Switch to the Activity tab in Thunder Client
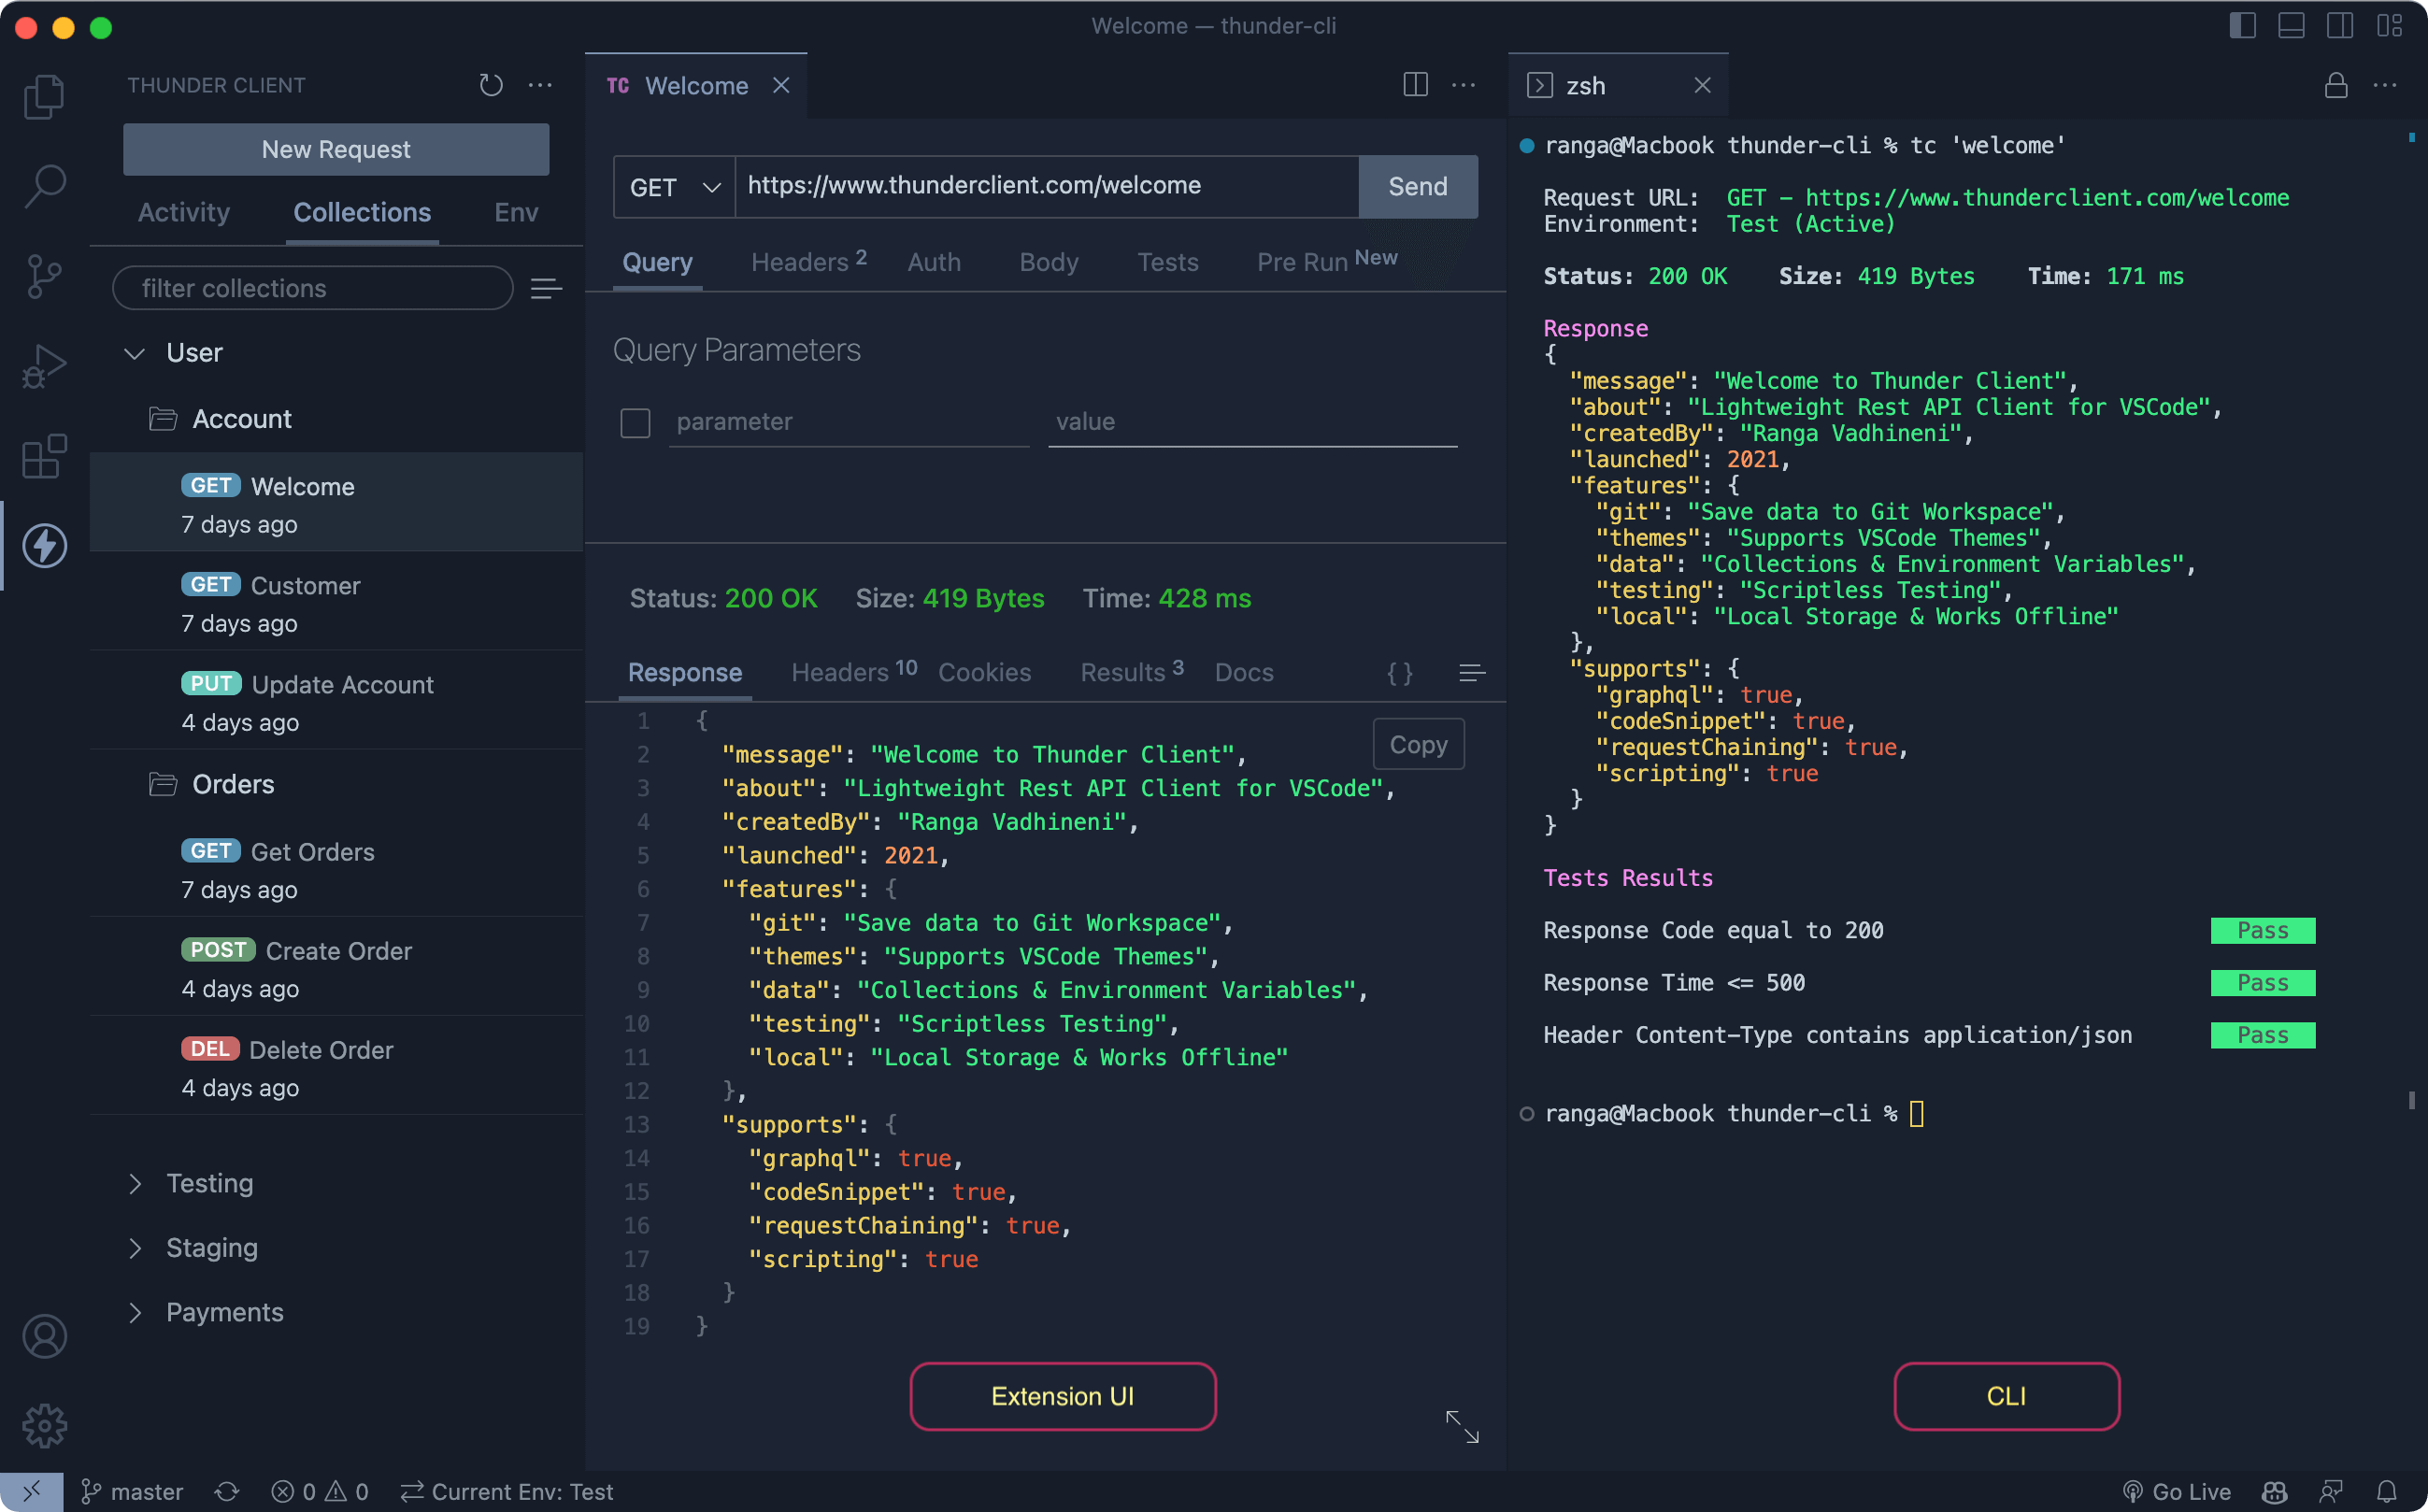This screenshot has width=2428, height=1512. [x=183, y=212]
